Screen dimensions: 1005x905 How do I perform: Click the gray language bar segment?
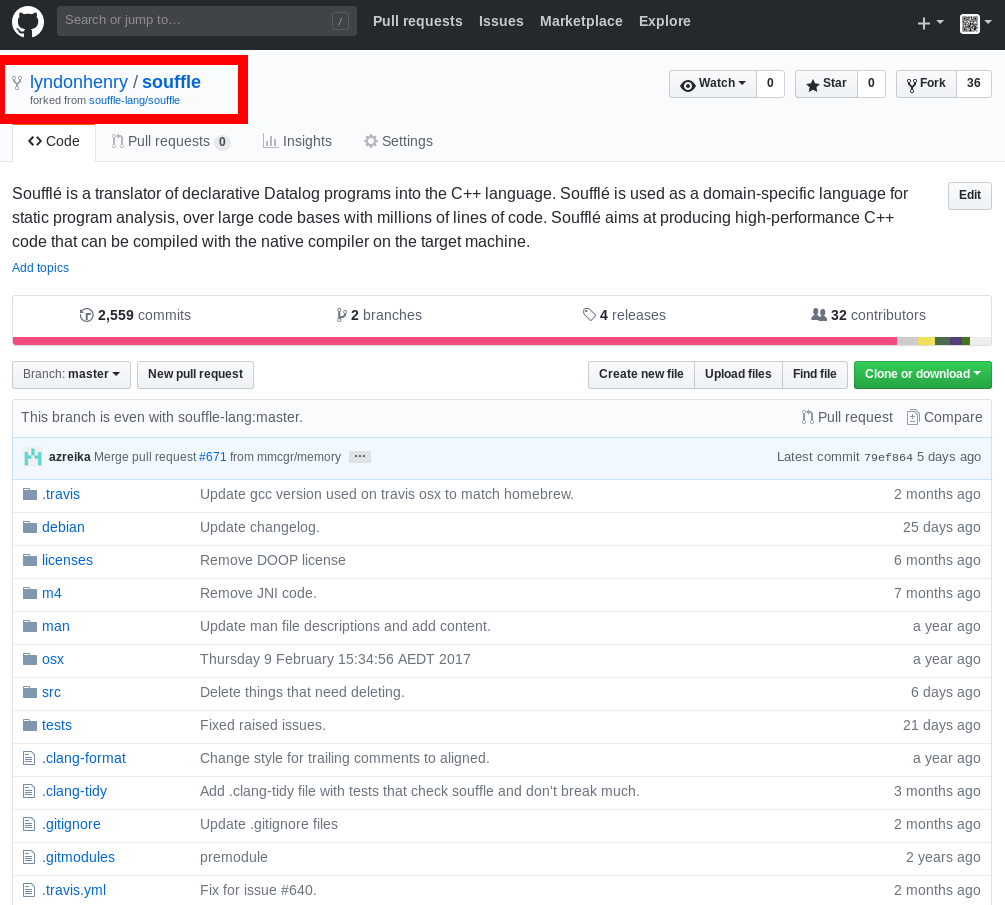pyautogui.click(x=907, y=341)
